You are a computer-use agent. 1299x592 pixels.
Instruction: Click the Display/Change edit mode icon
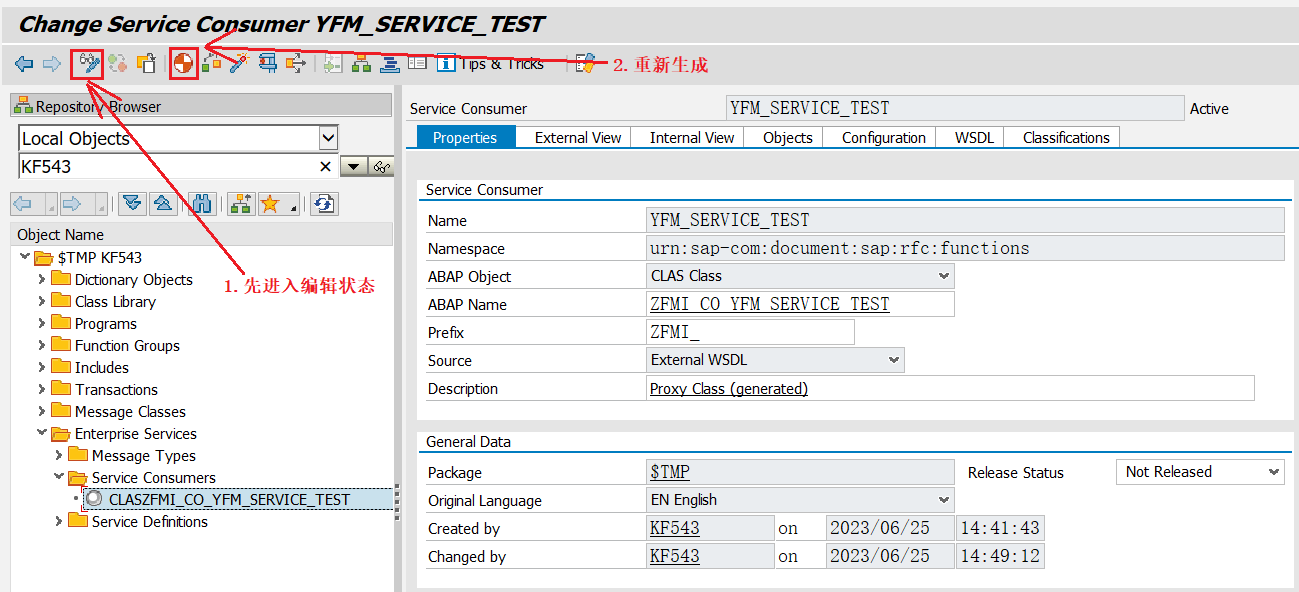(x=88, y=64)
